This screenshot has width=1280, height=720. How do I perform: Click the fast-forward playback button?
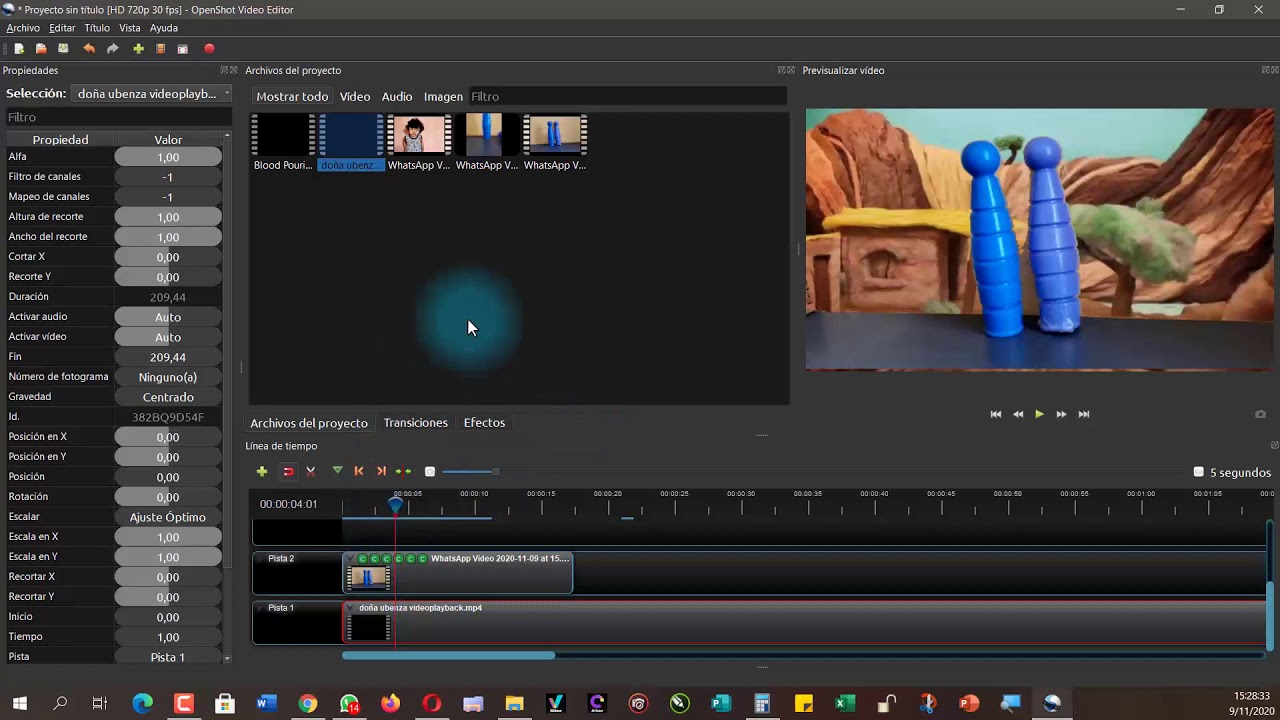[x=1061, y=414]
